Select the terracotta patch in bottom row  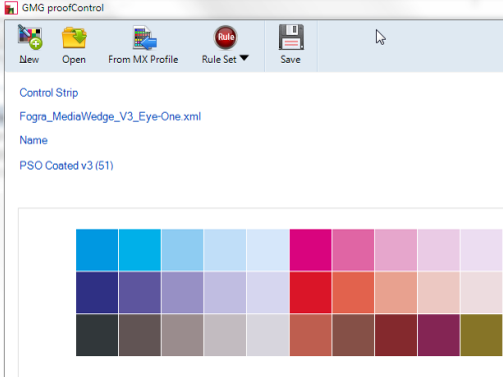pyautogui.click(x=310, y=335)
